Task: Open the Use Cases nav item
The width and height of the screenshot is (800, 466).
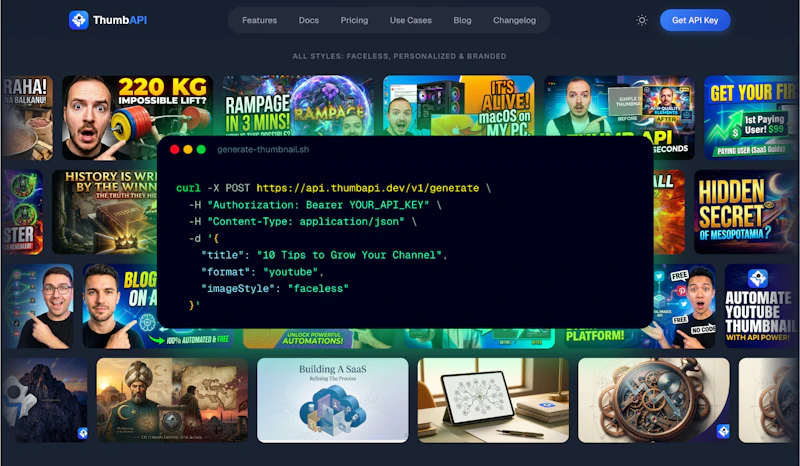Action: pyautogui.click(x=411, y=20)
